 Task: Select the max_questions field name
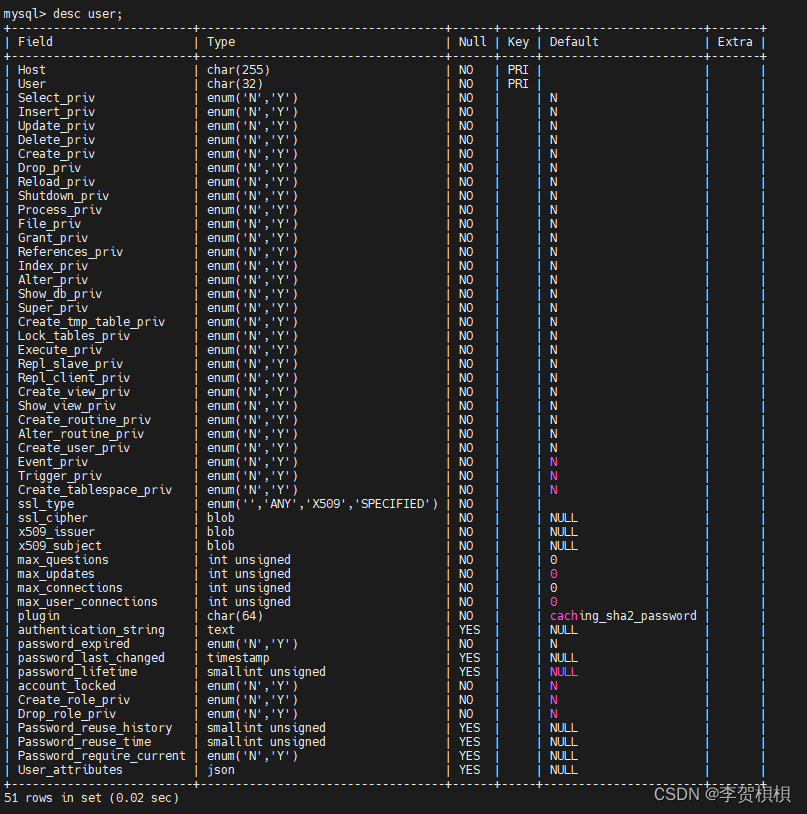63,561
